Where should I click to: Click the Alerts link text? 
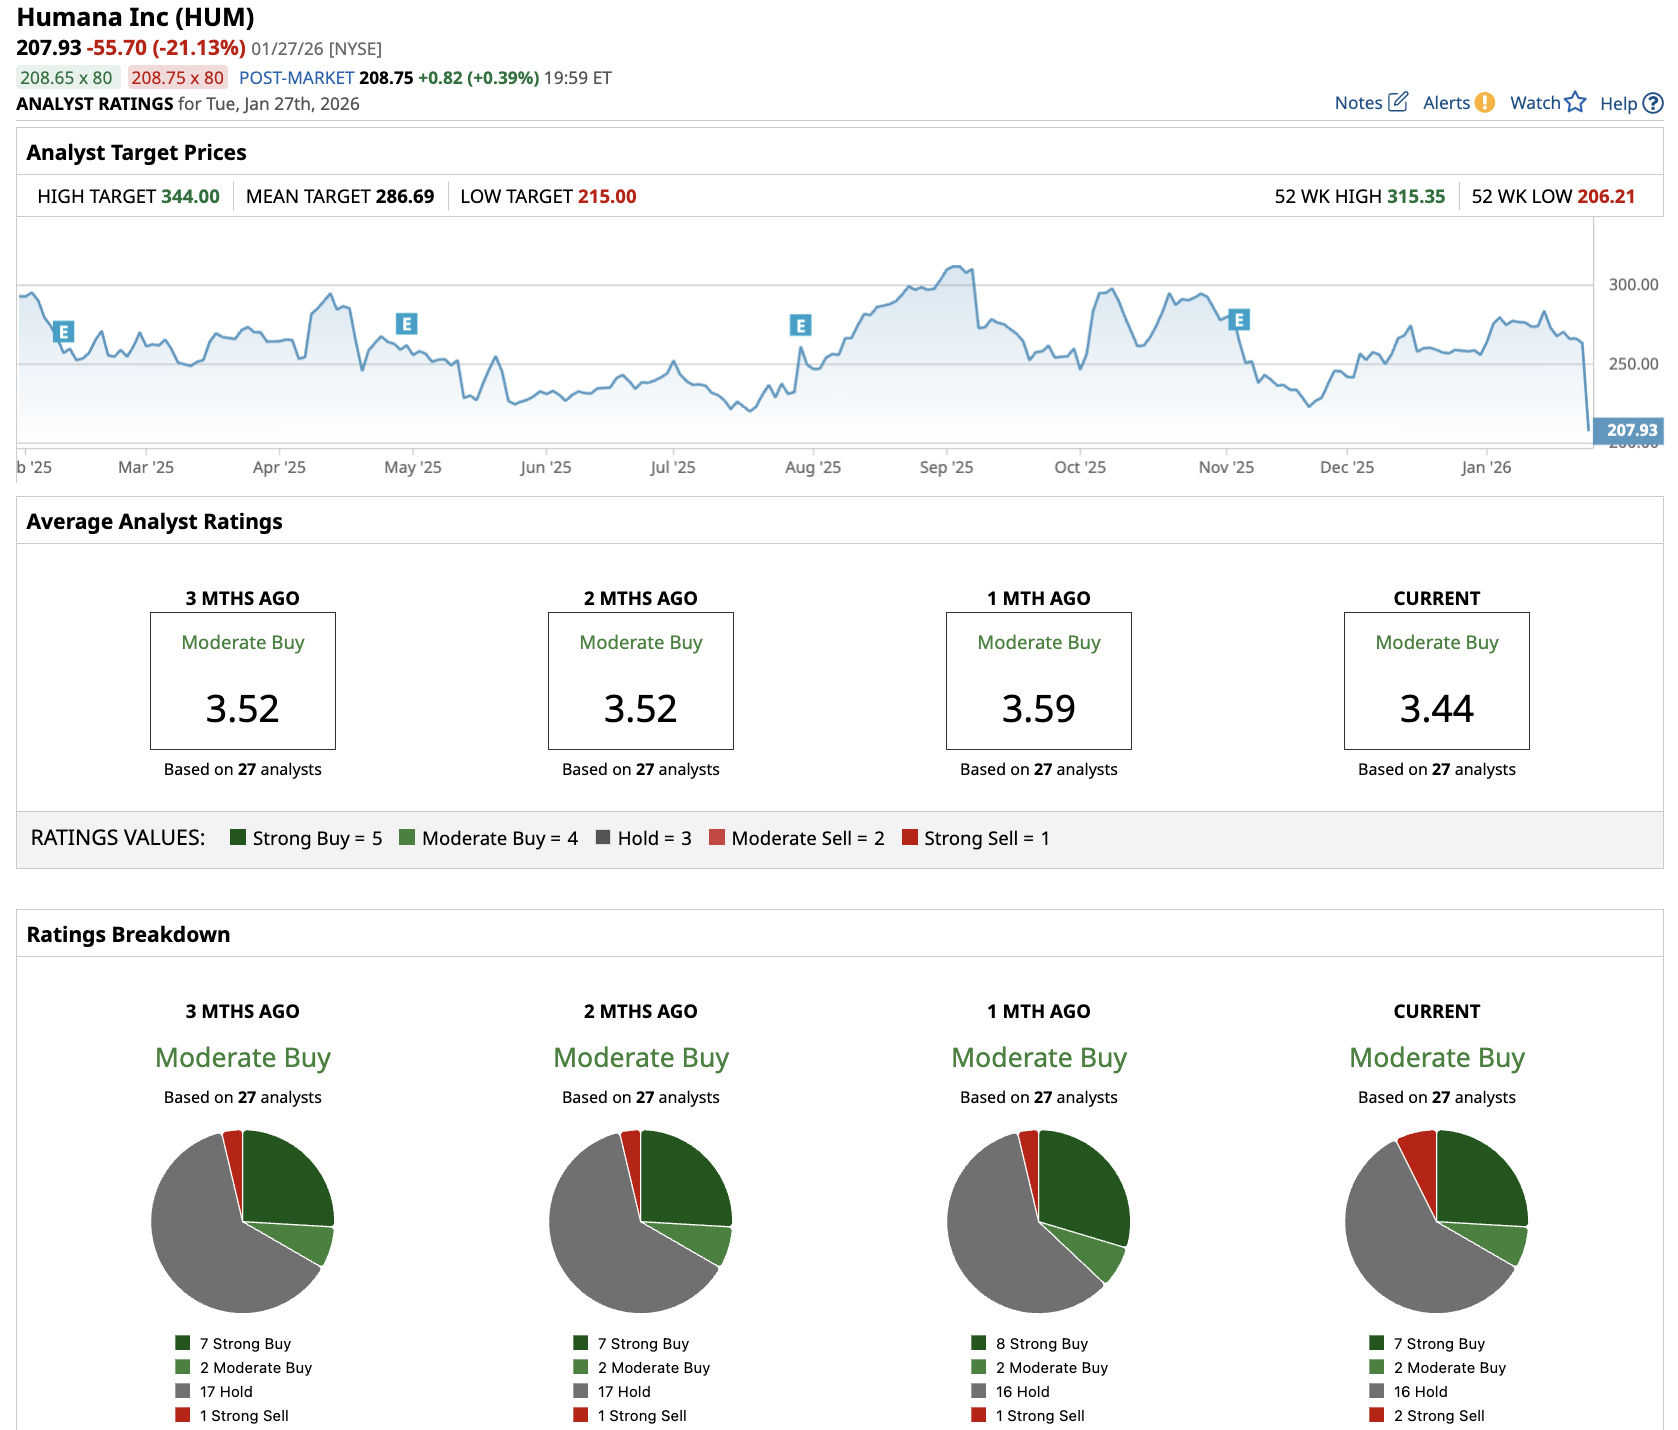1446,103
